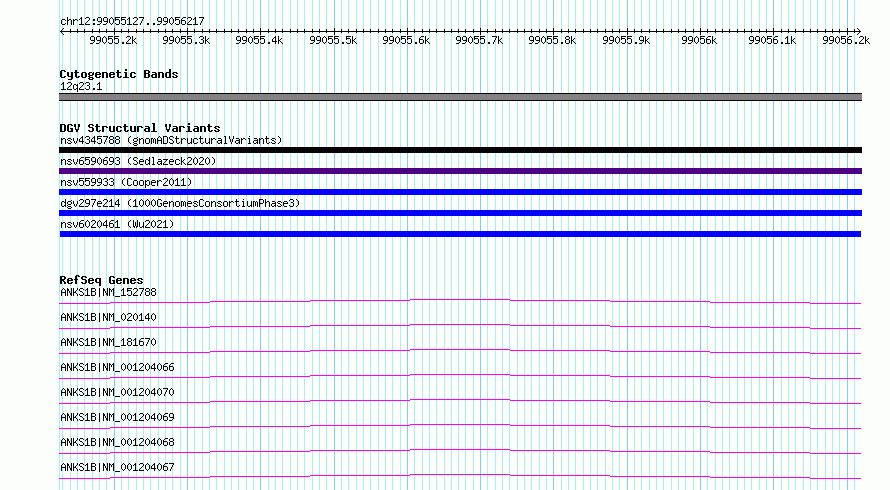Click the nsv6590693 Sedlazeck2020 label
Viewport: 890px width, 490px height.
138,161
